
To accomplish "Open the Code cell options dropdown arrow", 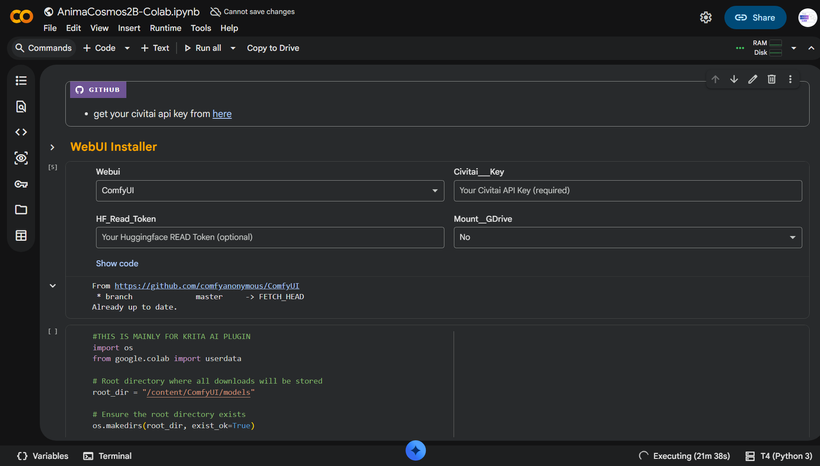I will (x=127, y=48).
